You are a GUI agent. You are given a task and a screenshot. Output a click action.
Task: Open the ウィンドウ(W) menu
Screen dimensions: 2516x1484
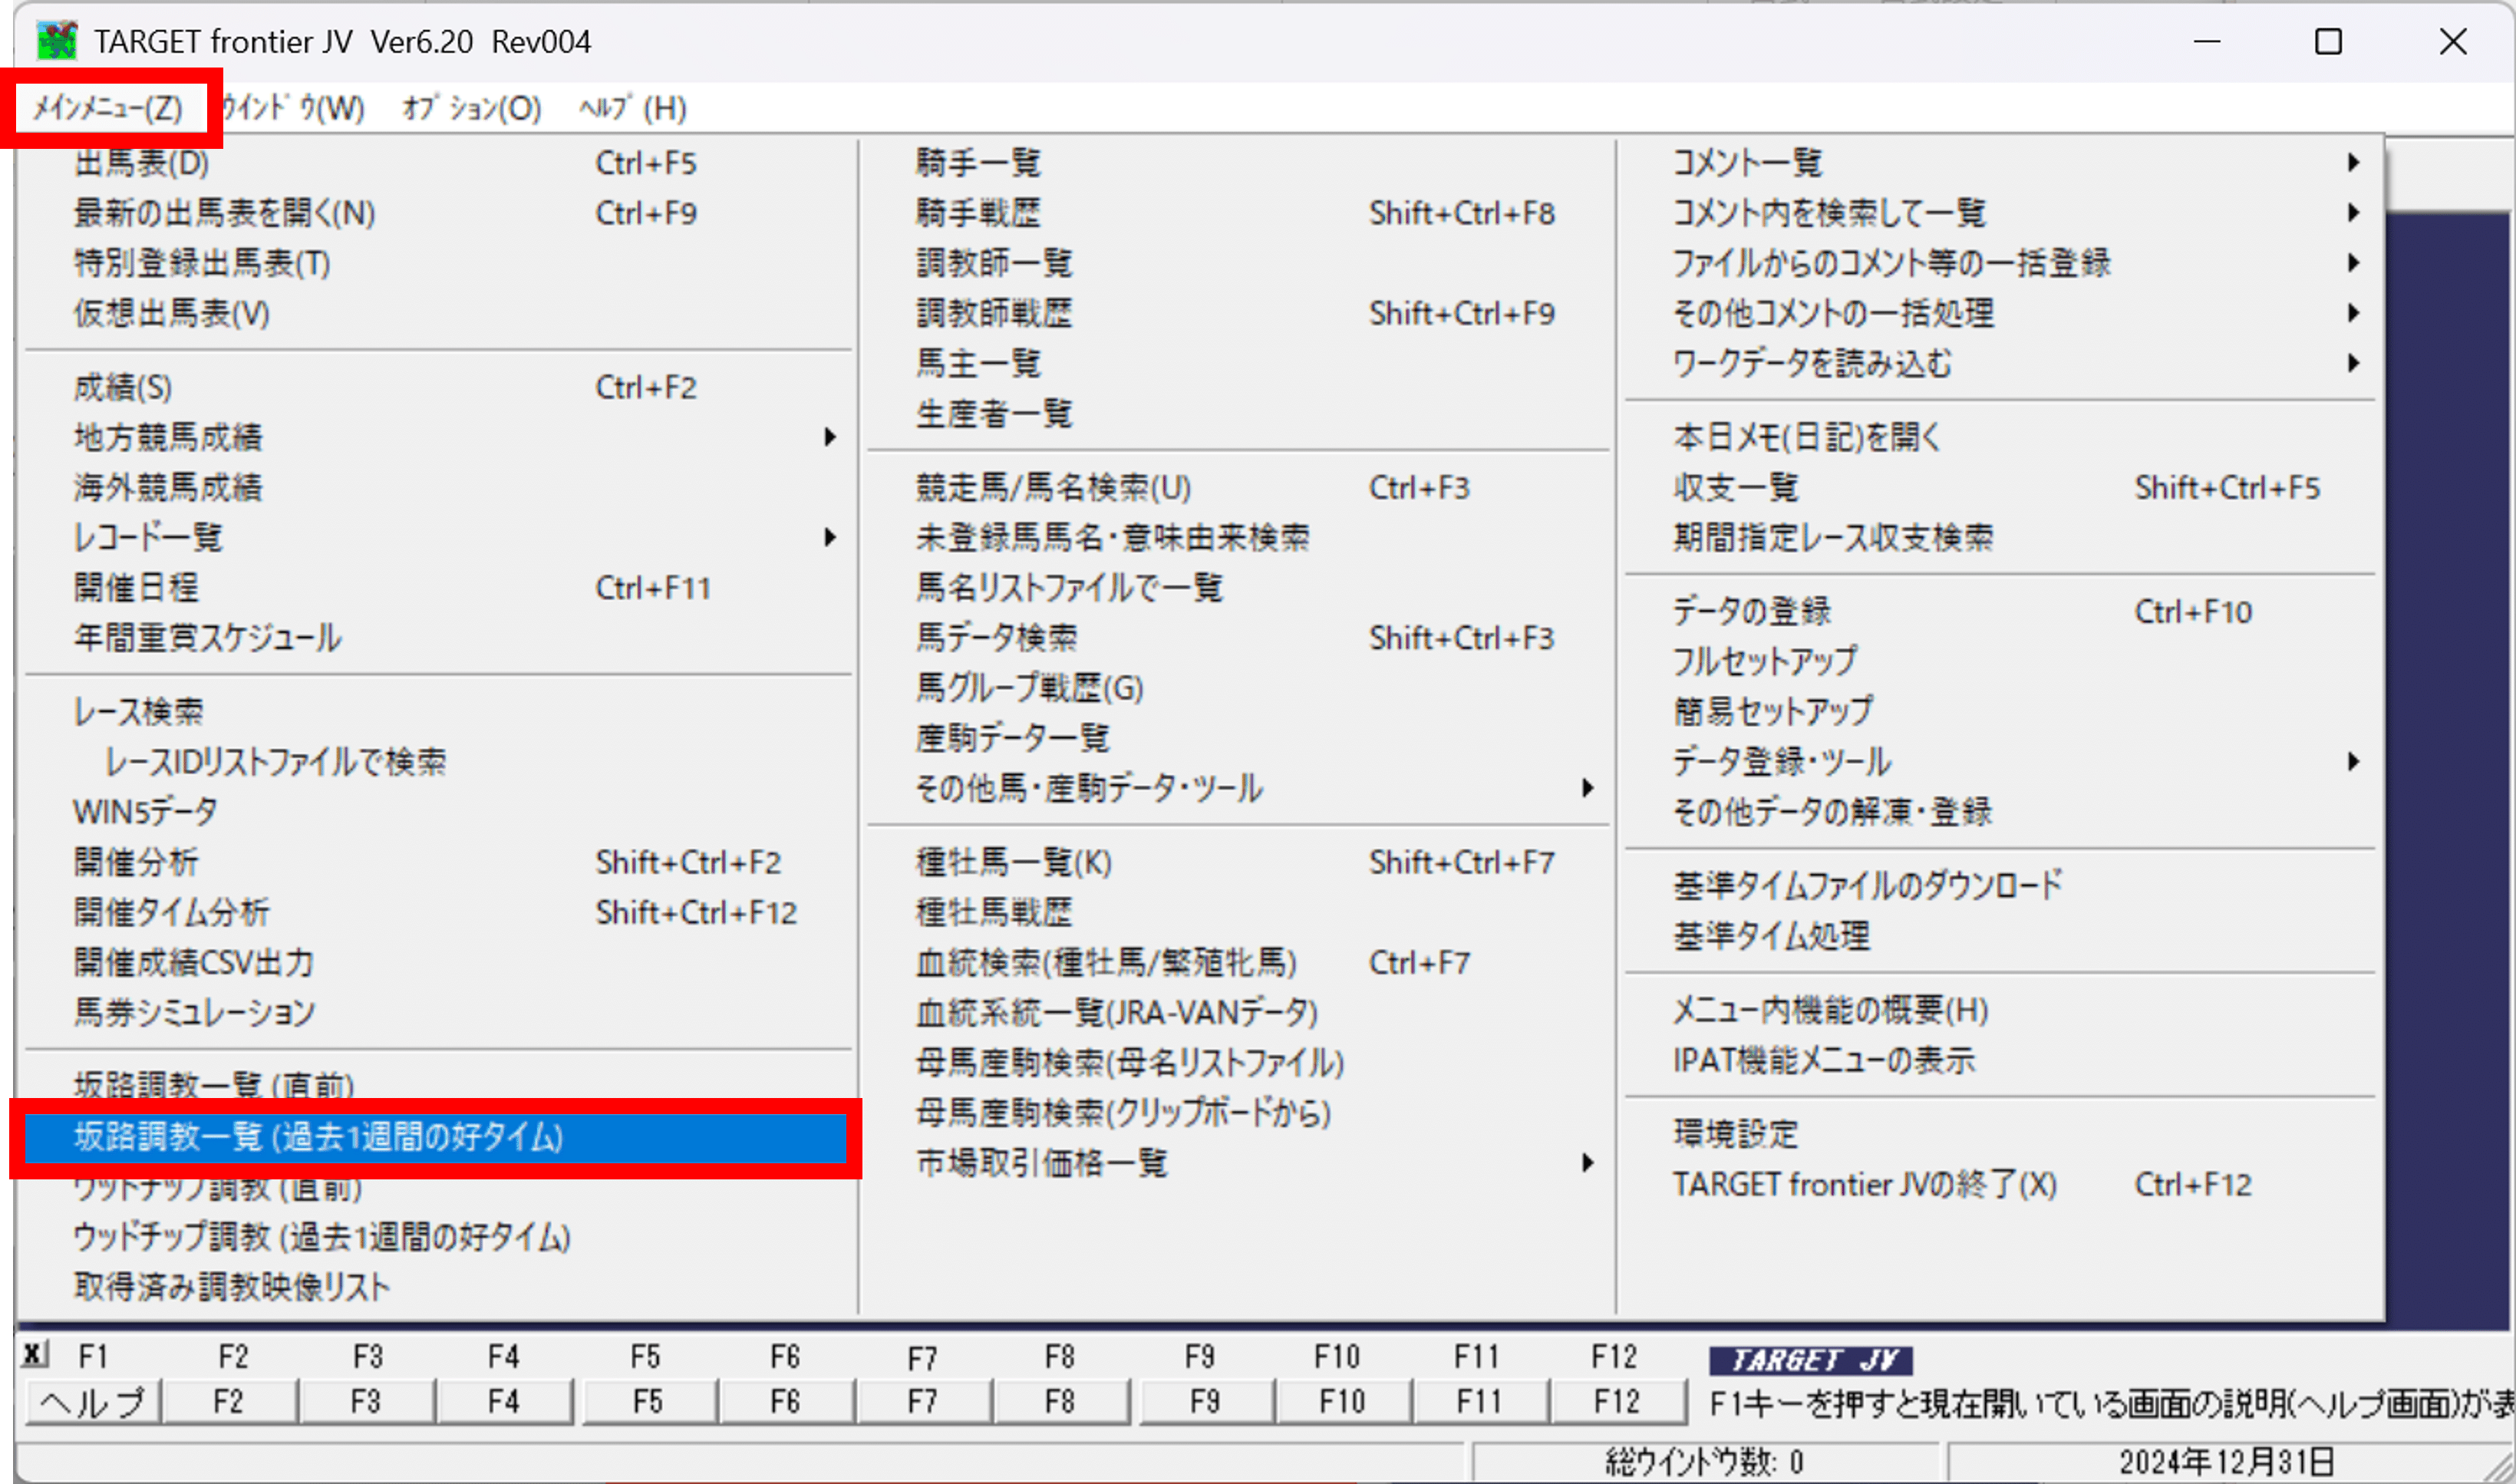pos(292,108)
